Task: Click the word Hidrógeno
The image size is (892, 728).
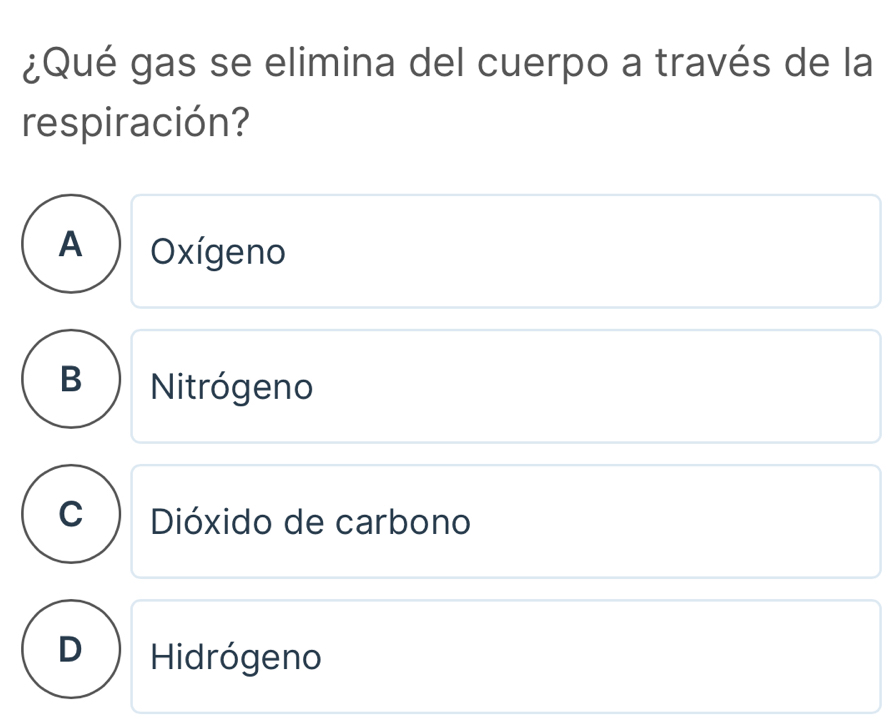Action: (x=236, y=657)
